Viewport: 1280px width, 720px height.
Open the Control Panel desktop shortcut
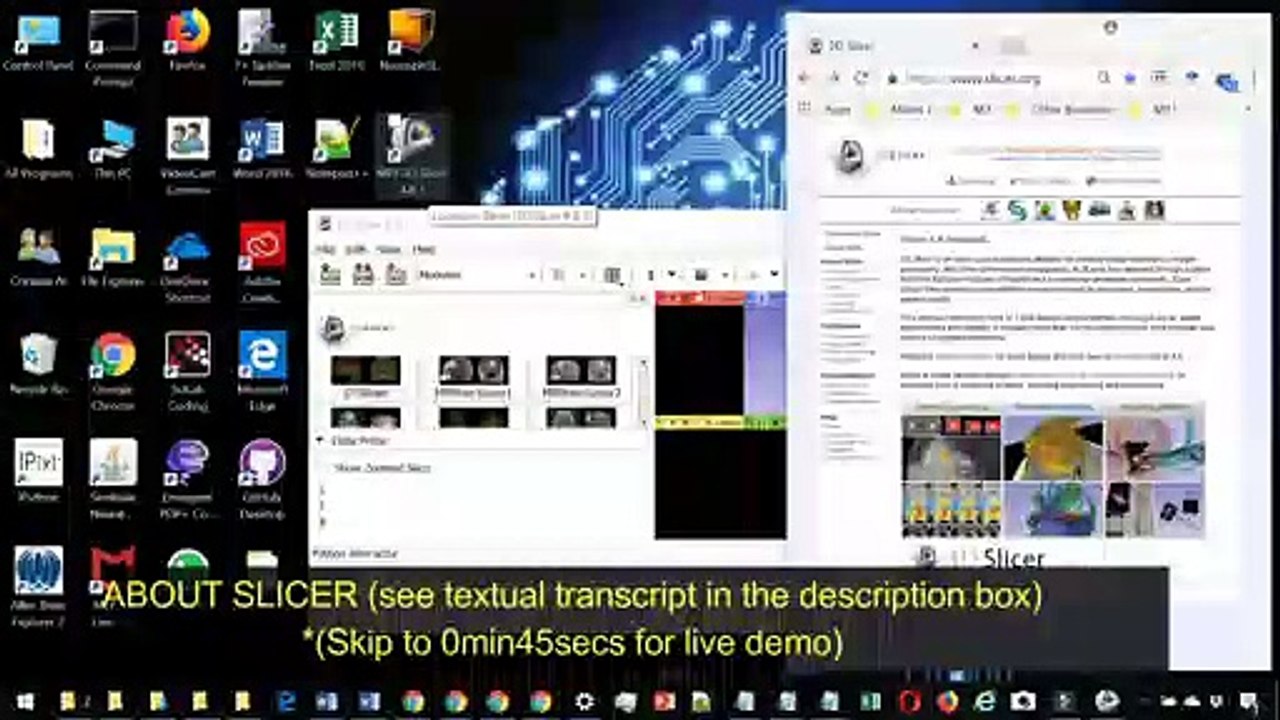tap(38, 40)
